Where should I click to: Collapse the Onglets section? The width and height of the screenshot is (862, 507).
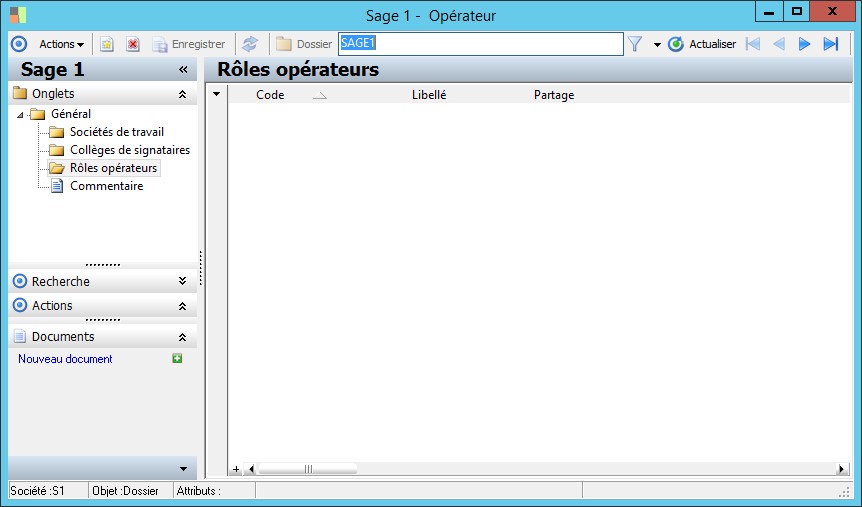[x=183, y=94]
